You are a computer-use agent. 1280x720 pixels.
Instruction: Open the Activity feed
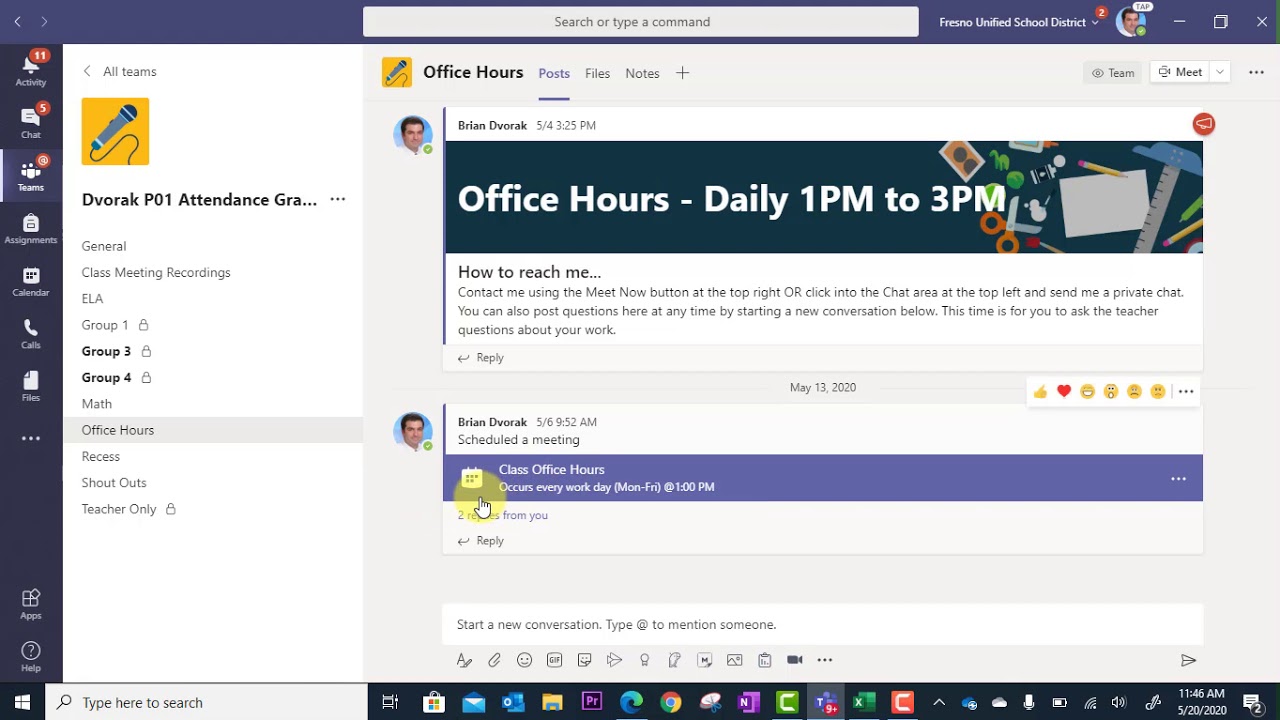pyautogui.click(x=31, y=68)
